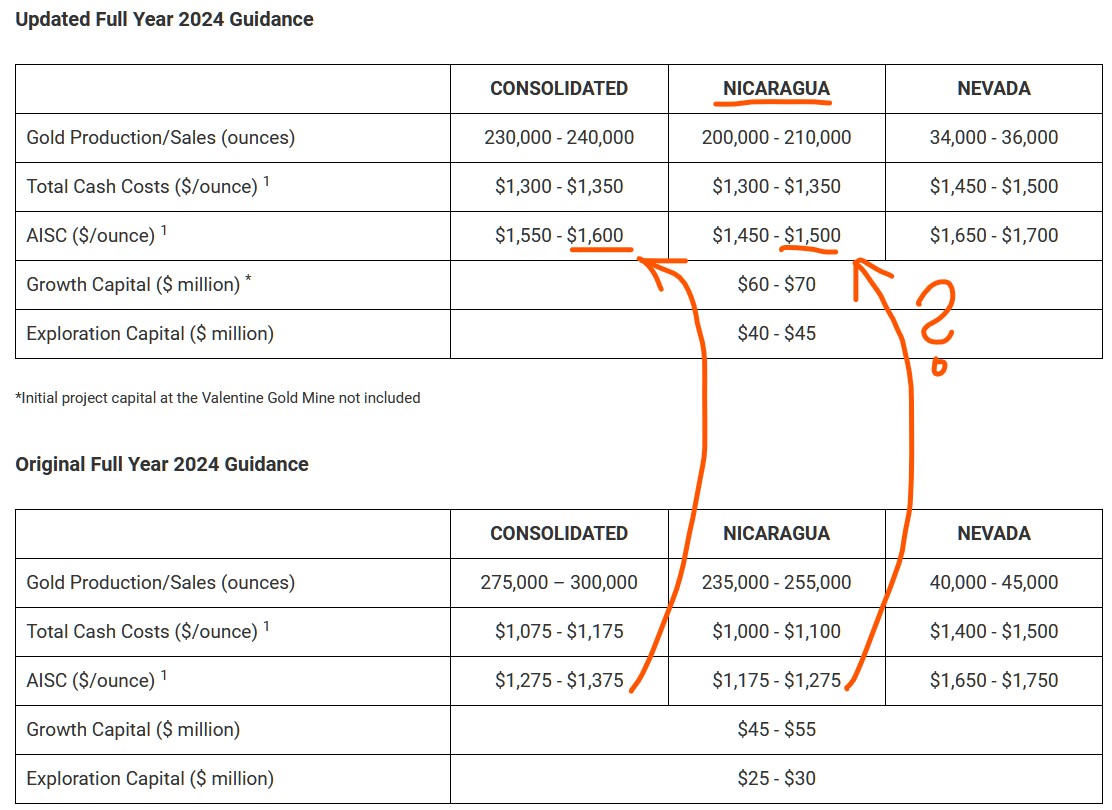Screen dimensions: 1112x810
Task: Click the Original Full Year 2024 Guidance heading
Action: [162, 464]
